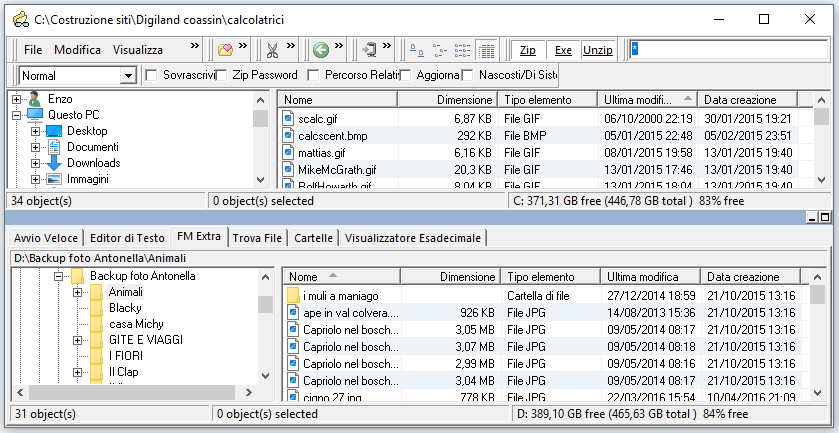Show hidden menu items after Visualizza

tap(195, 45)
